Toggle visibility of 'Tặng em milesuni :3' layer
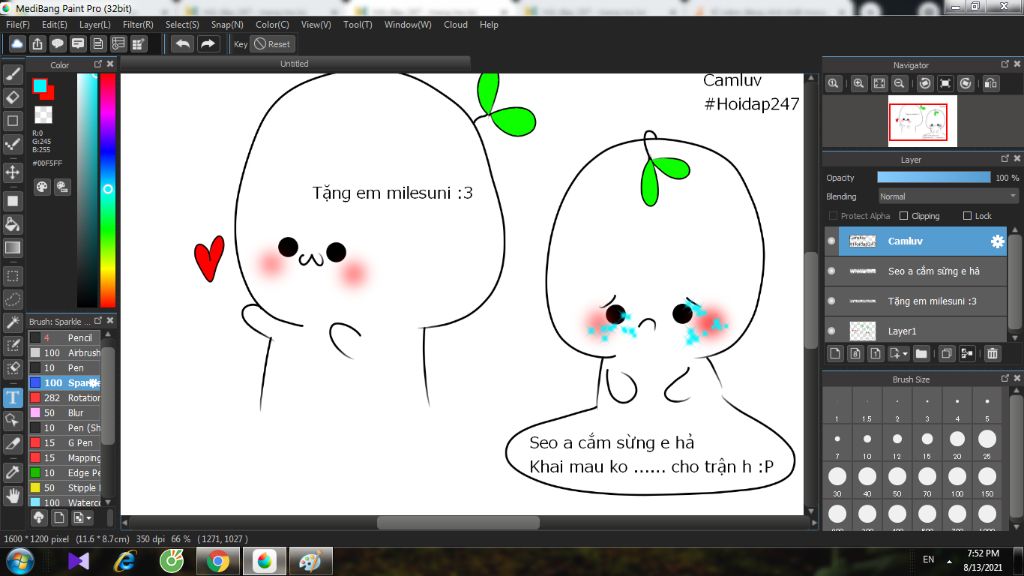 831,301
